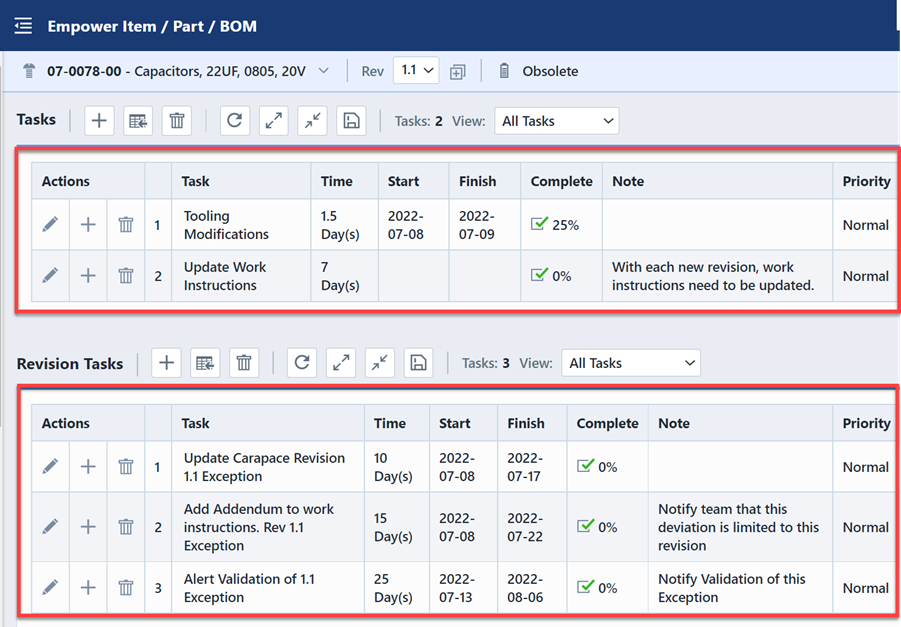This screenshot has height=627, width=901.
Task: Check complete box for Update Carapace Revision
Action: coord(586,467)
